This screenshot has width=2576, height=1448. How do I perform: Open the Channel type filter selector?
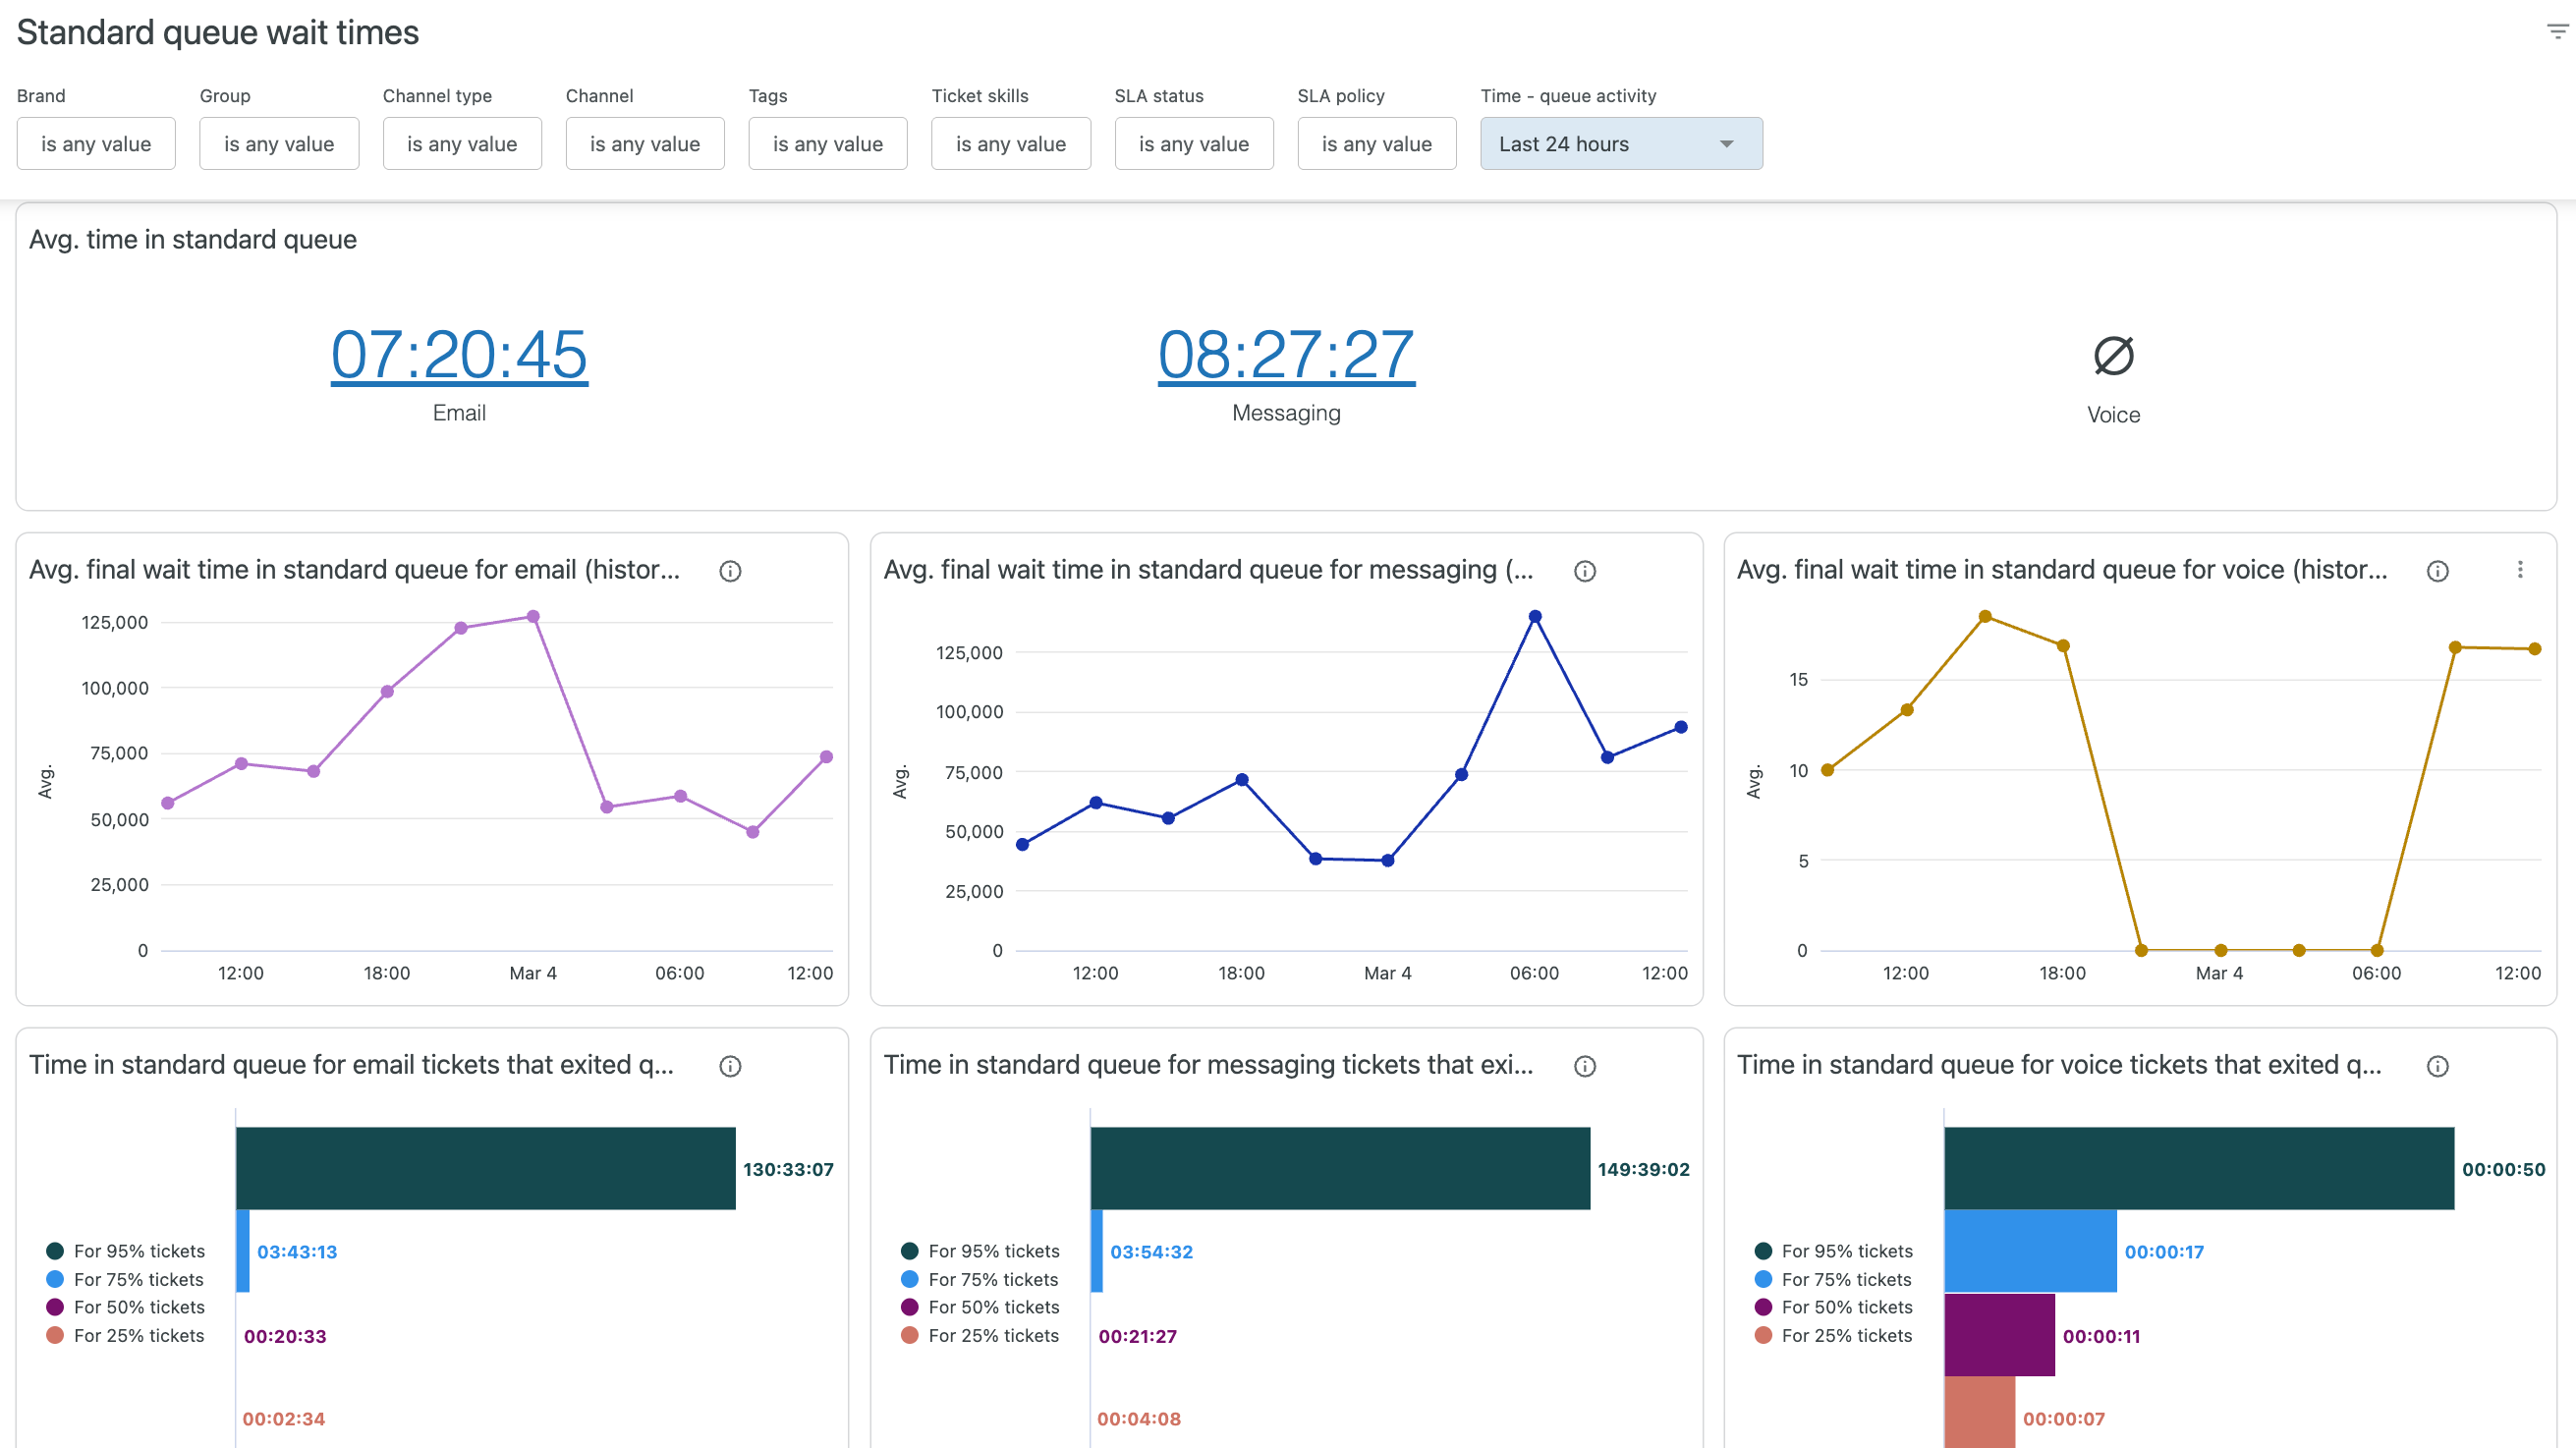point(462,144)
